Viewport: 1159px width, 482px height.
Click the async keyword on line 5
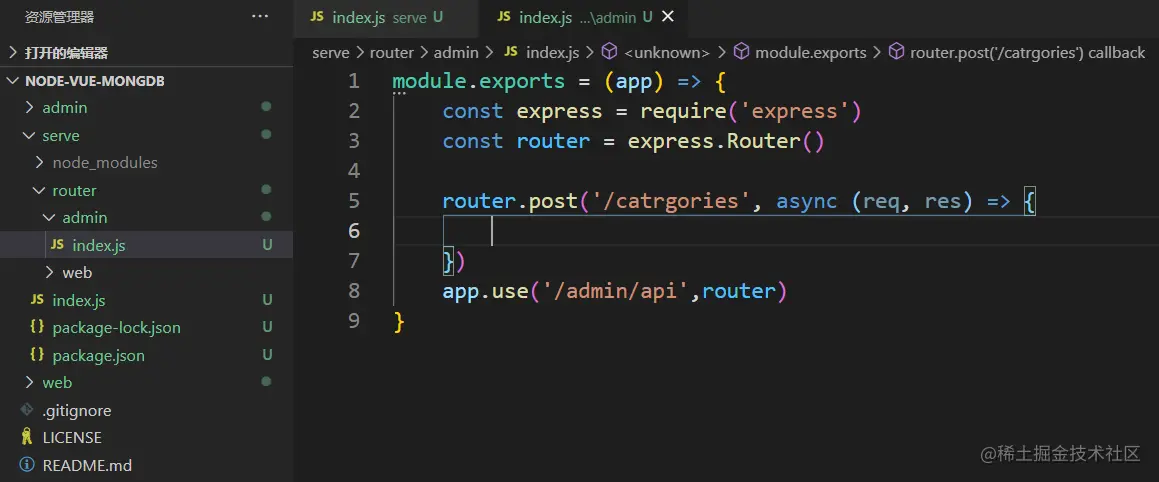click(806, 201)
